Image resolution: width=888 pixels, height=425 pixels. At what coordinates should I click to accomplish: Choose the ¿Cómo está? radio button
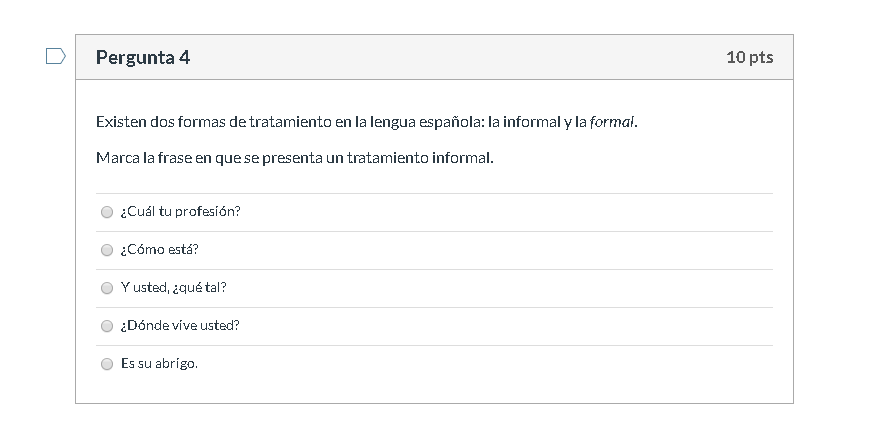click(x=107, y=250)
